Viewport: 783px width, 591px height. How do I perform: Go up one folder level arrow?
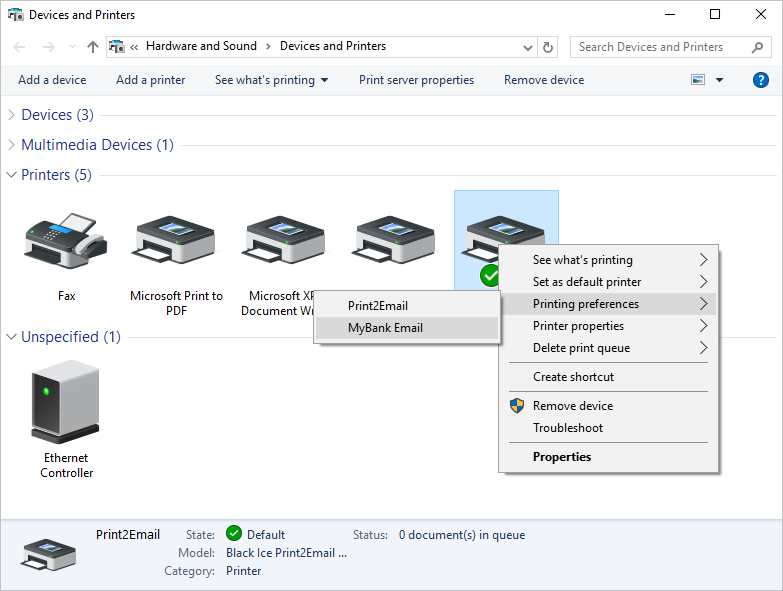[x=92, y=47]
